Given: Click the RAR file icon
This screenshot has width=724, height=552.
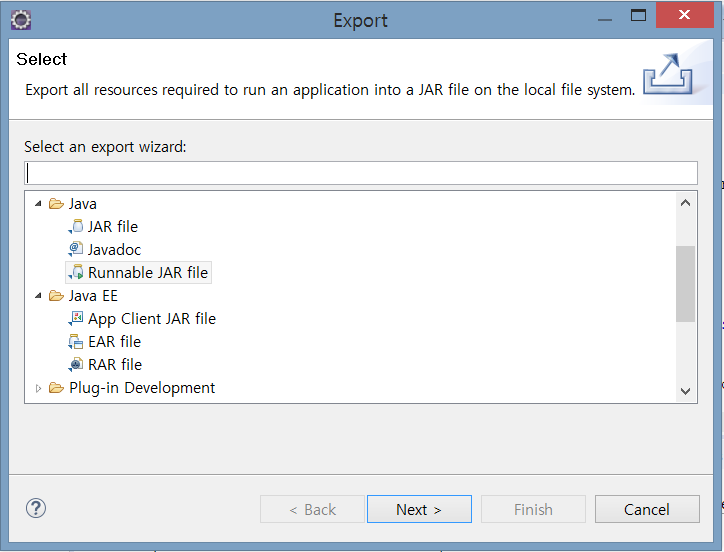Looking at the screenshot, I should tap(76, 365).
